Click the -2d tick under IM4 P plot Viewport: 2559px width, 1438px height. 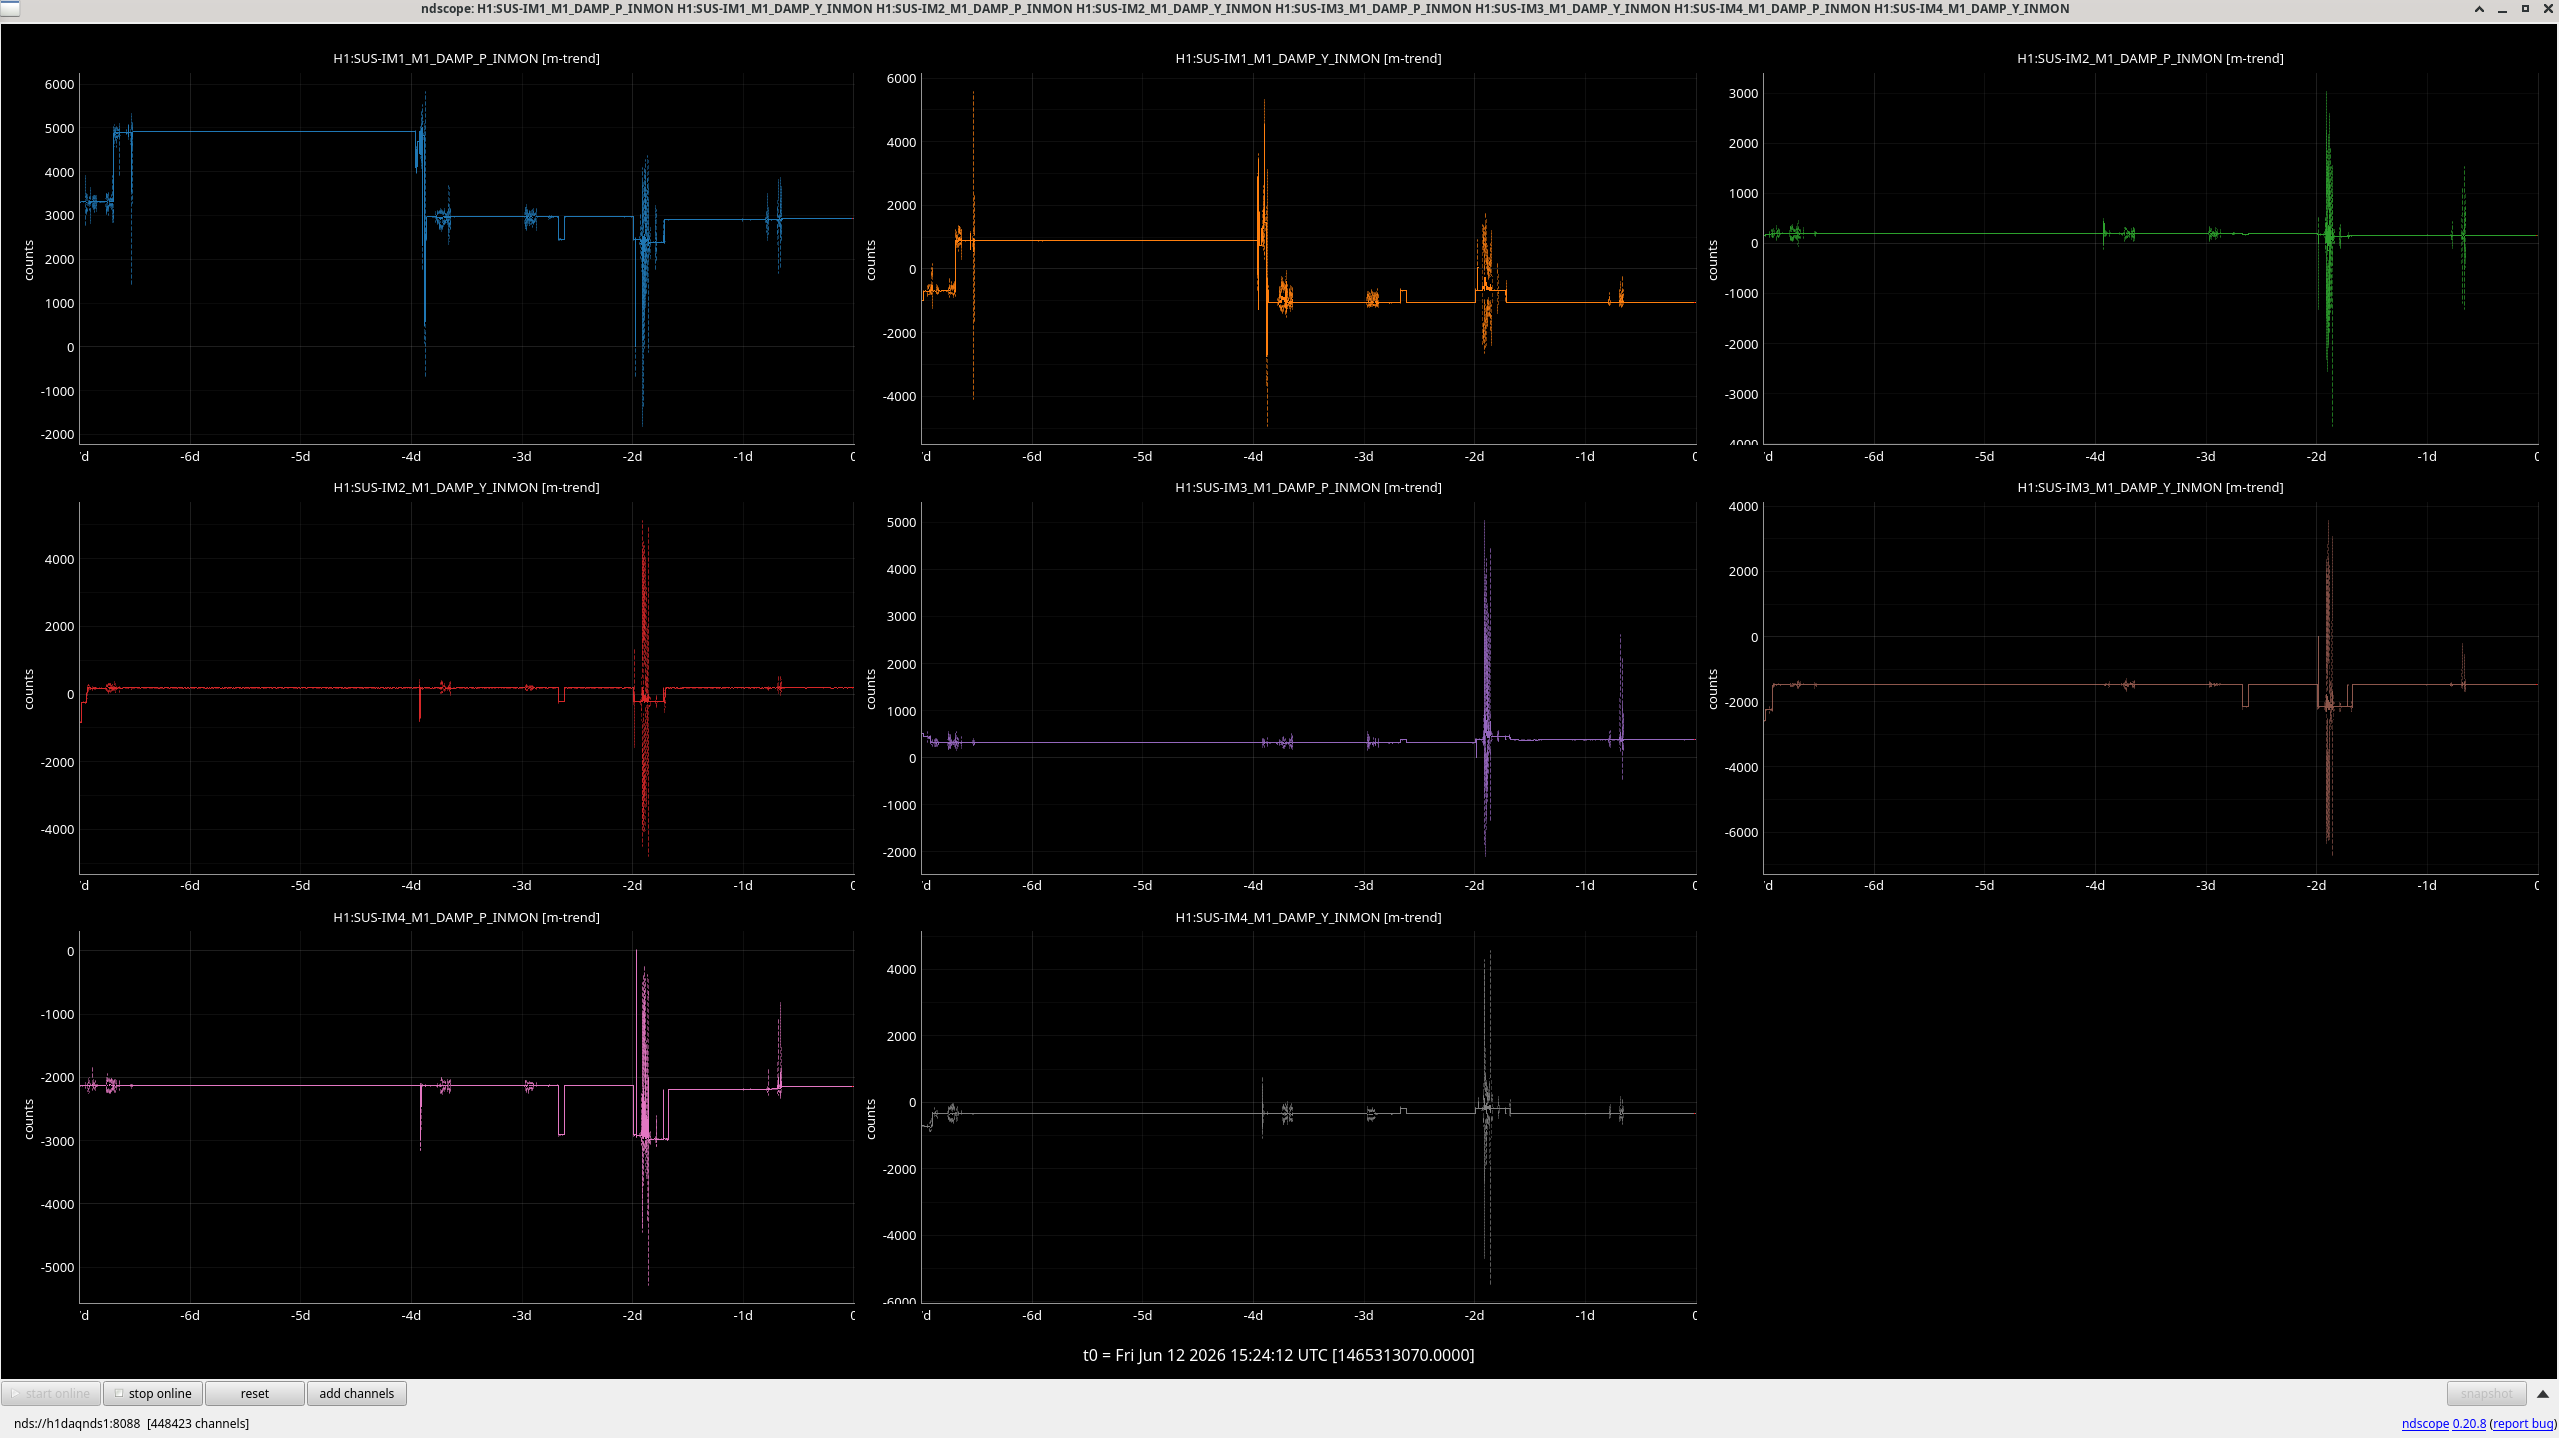coord(632,1316)
